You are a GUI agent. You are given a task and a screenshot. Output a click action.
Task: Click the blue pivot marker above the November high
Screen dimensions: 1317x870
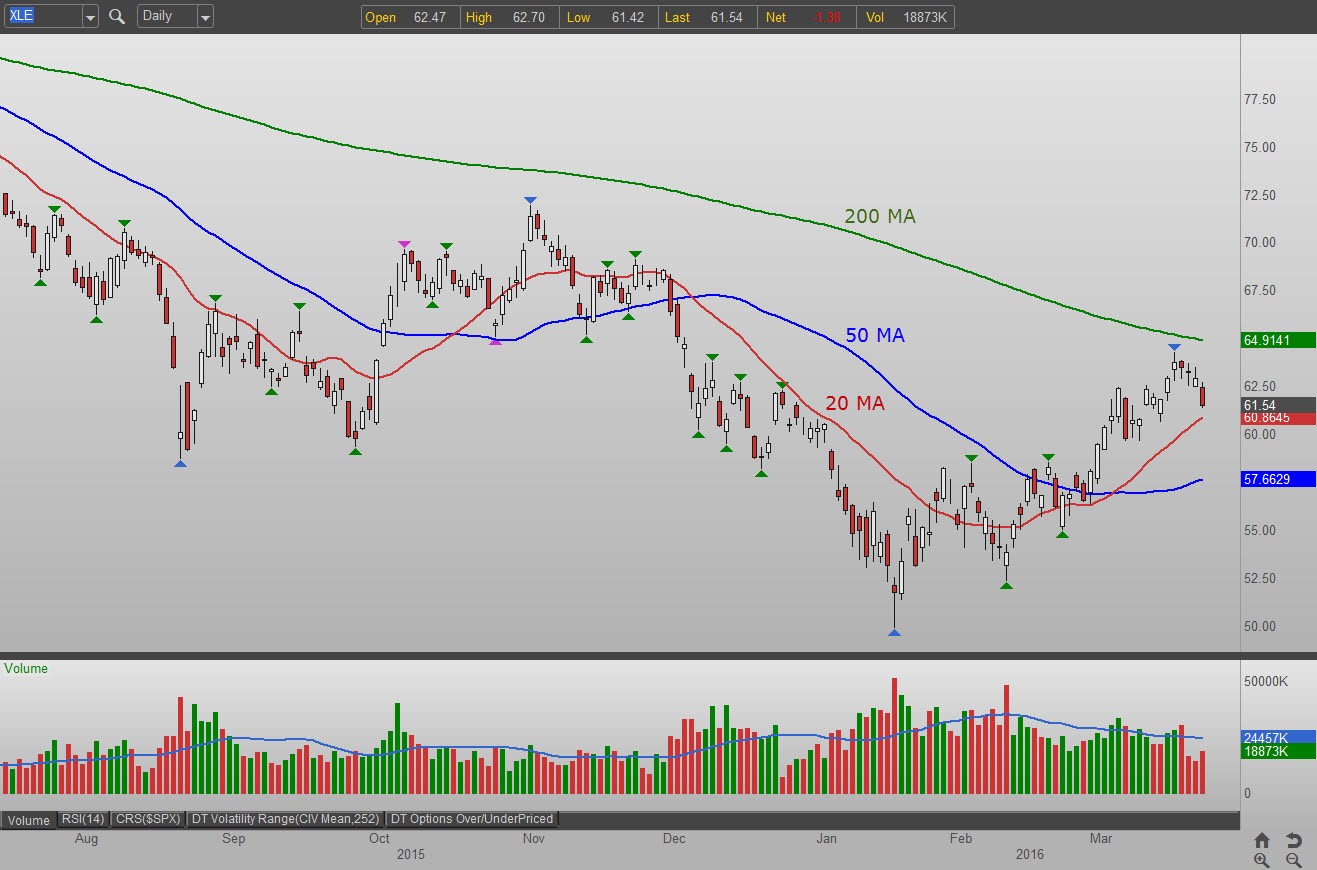point(530,201)
